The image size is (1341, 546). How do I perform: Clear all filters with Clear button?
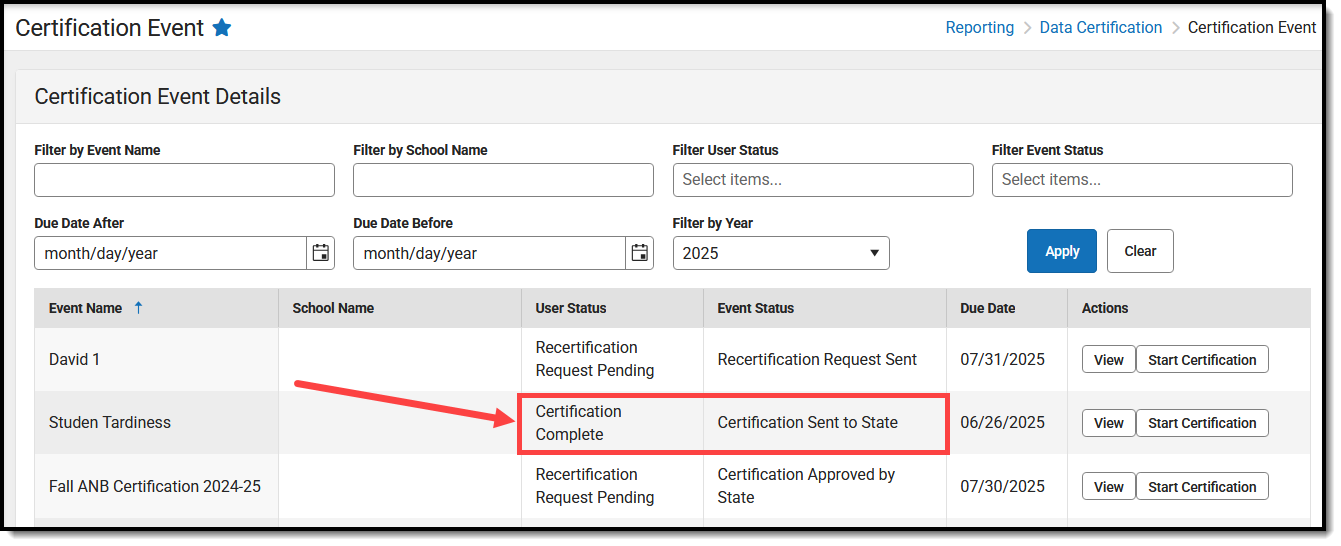(x=1139, y=251)
